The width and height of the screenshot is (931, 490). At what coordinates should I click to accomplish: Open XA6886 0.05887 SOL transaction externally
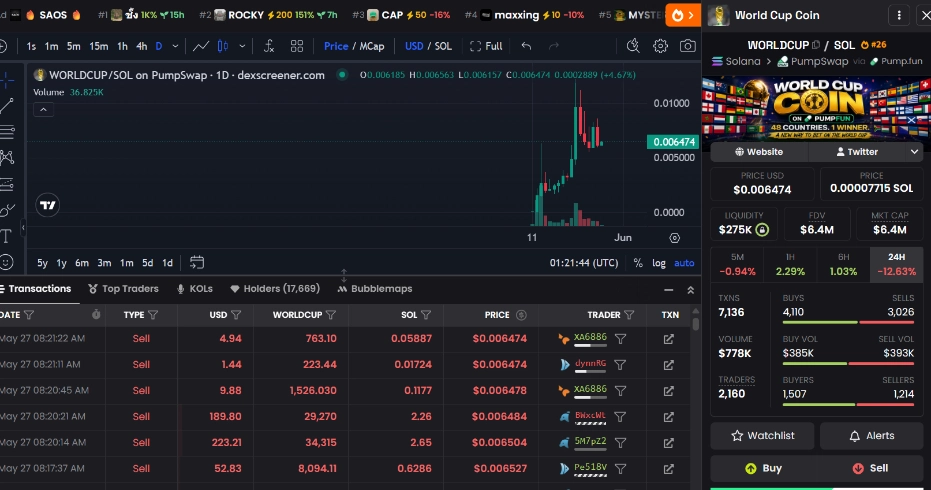tap(669, 339)
